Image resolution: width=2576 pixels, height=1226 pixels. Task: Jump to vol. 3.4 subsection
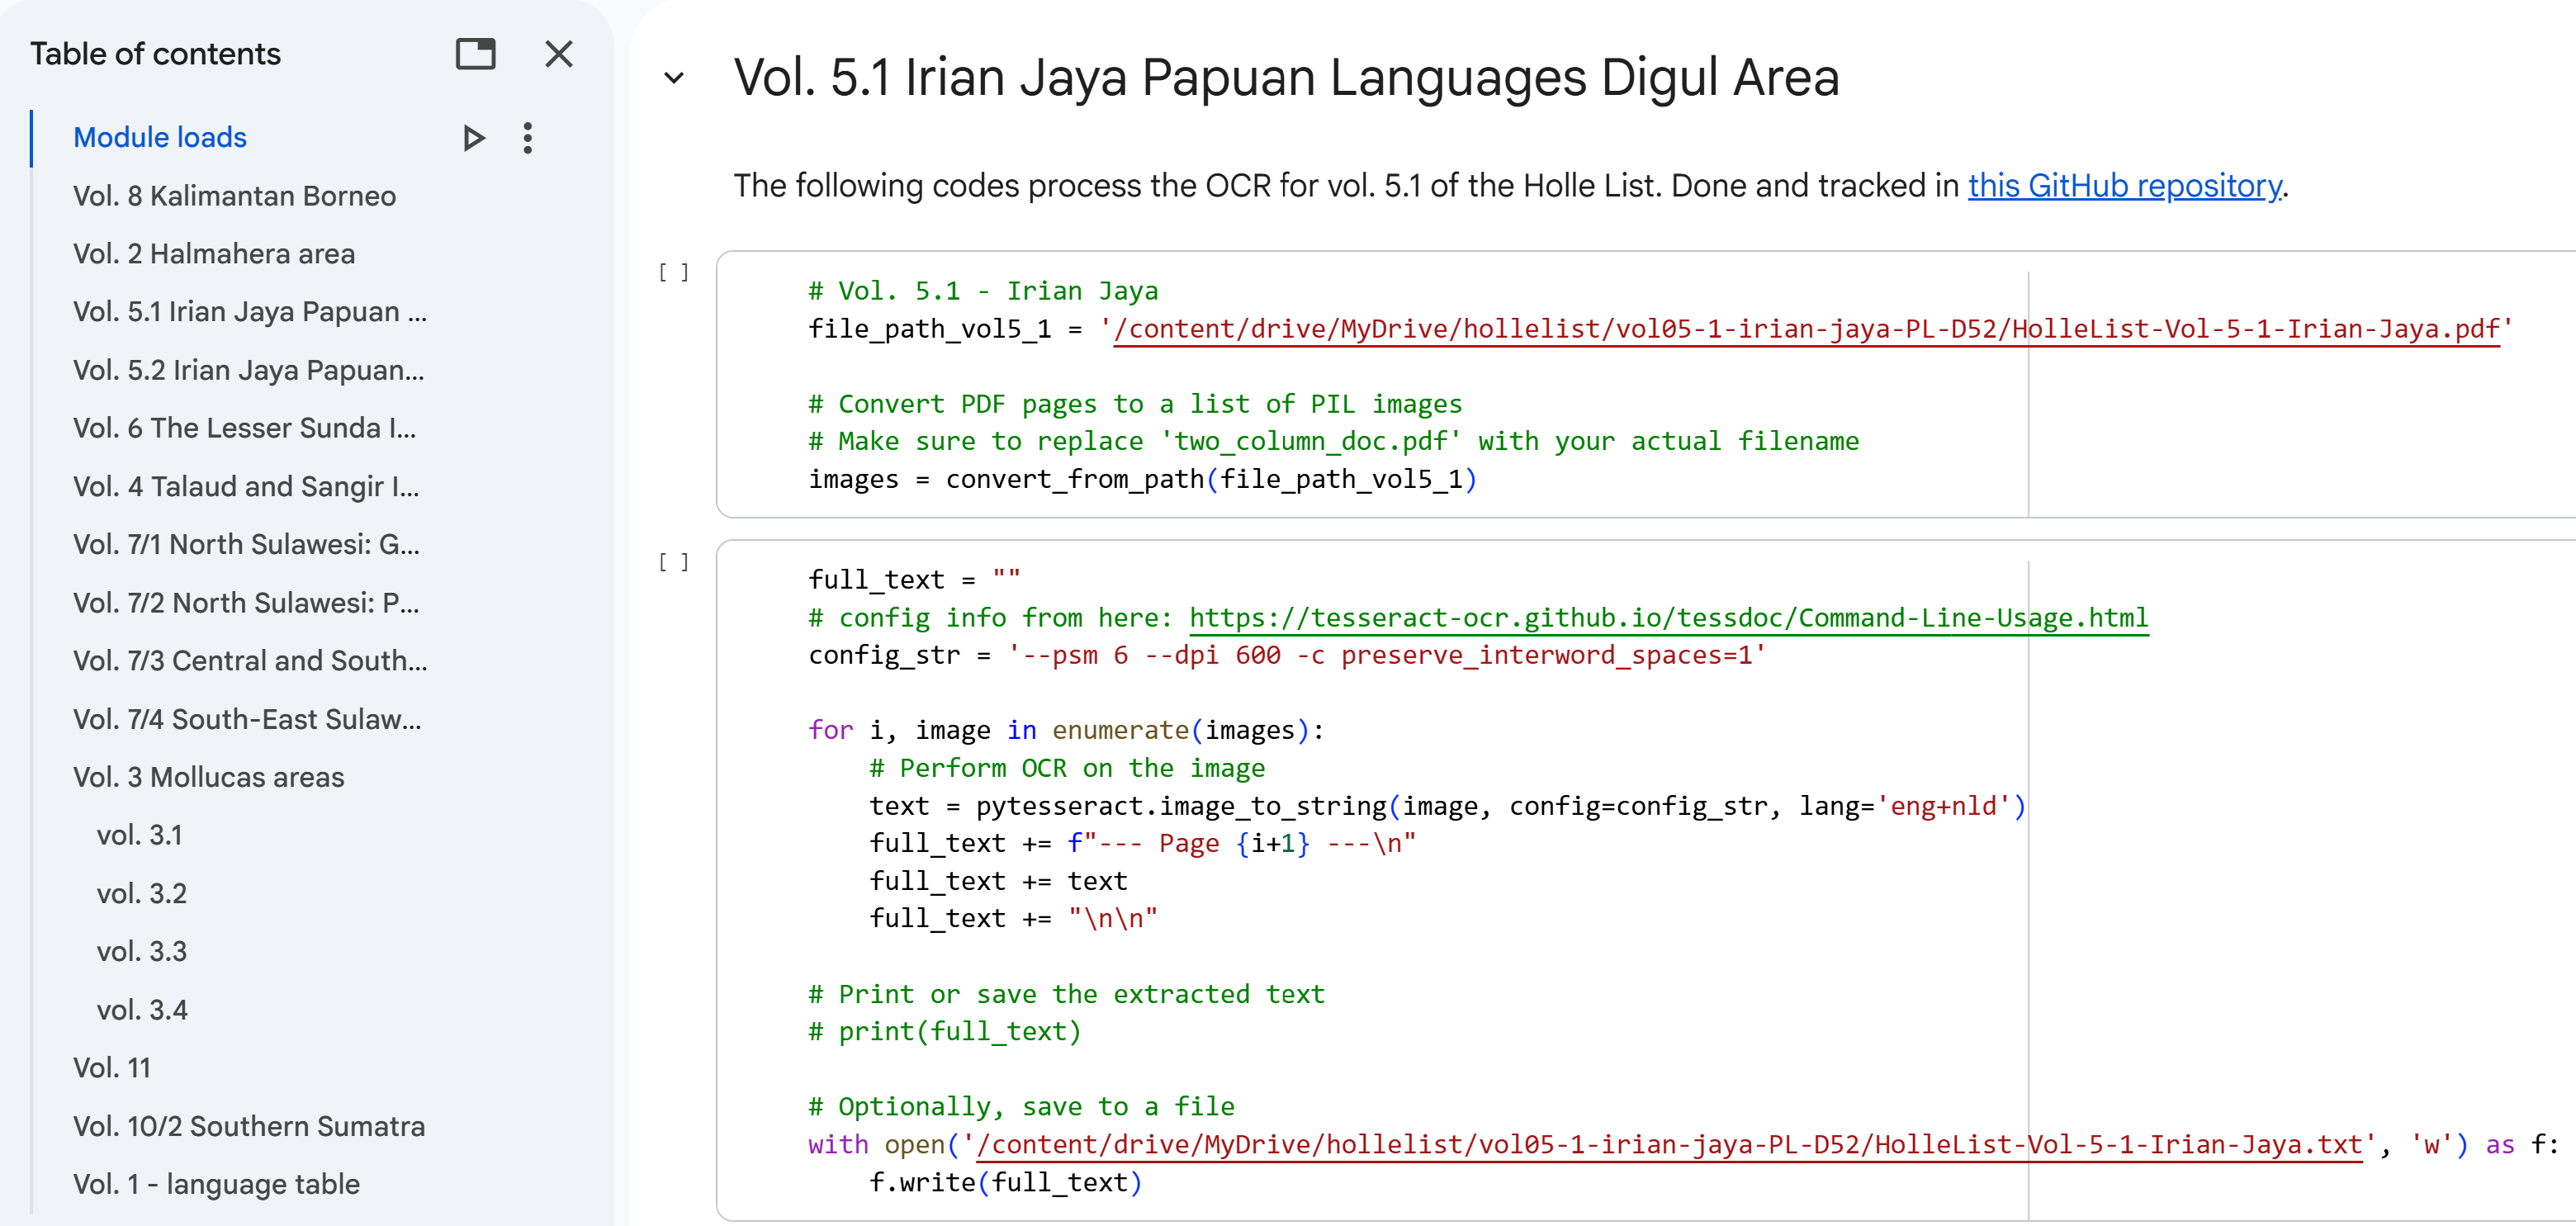point(141,1010)
